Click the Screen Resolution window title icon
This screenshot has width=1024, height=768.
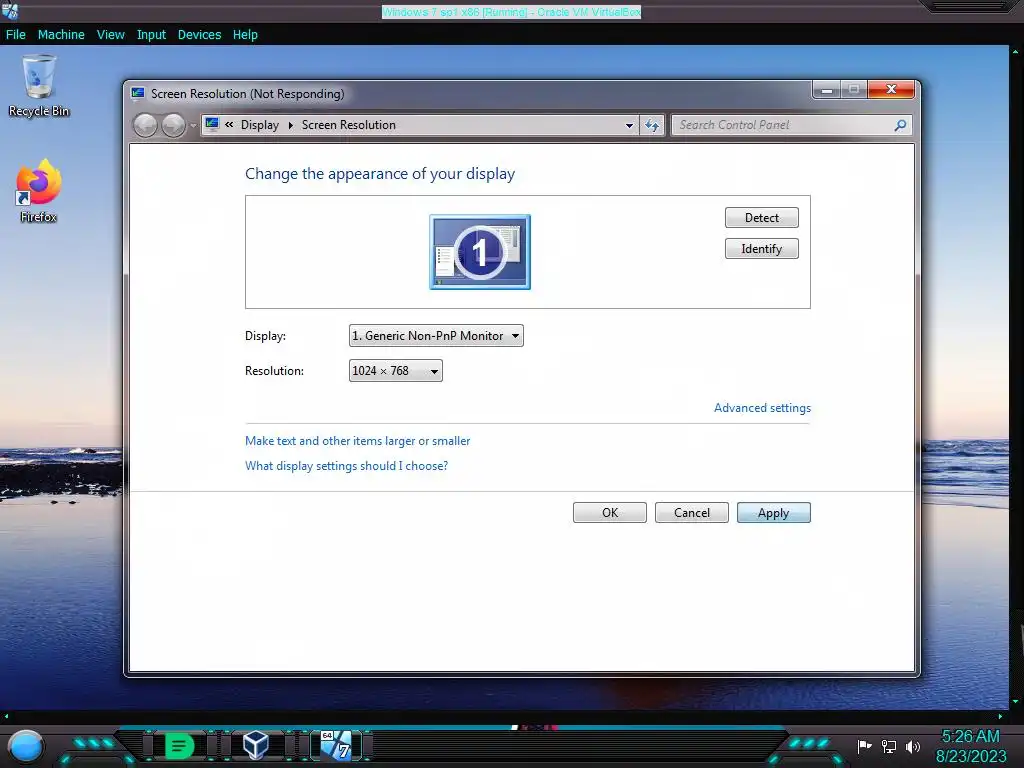(x=138, y=93)
